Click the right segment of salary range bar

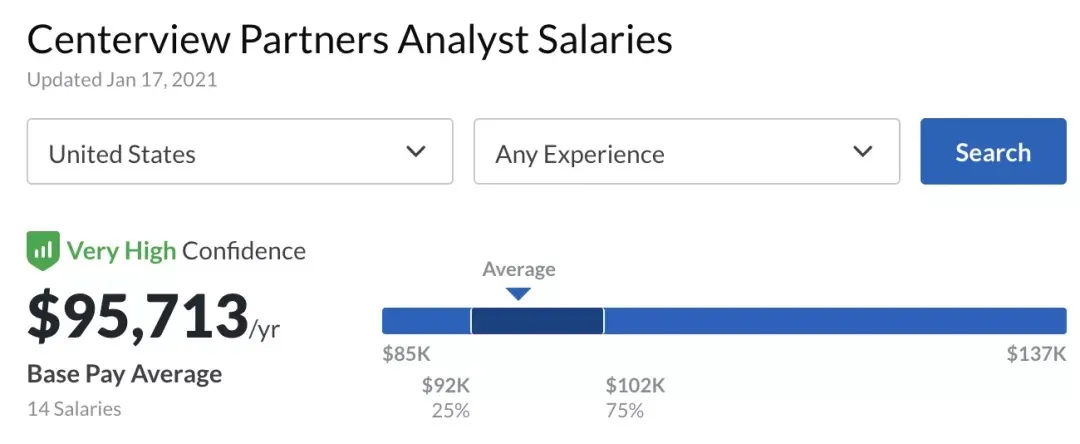[835, 321]
